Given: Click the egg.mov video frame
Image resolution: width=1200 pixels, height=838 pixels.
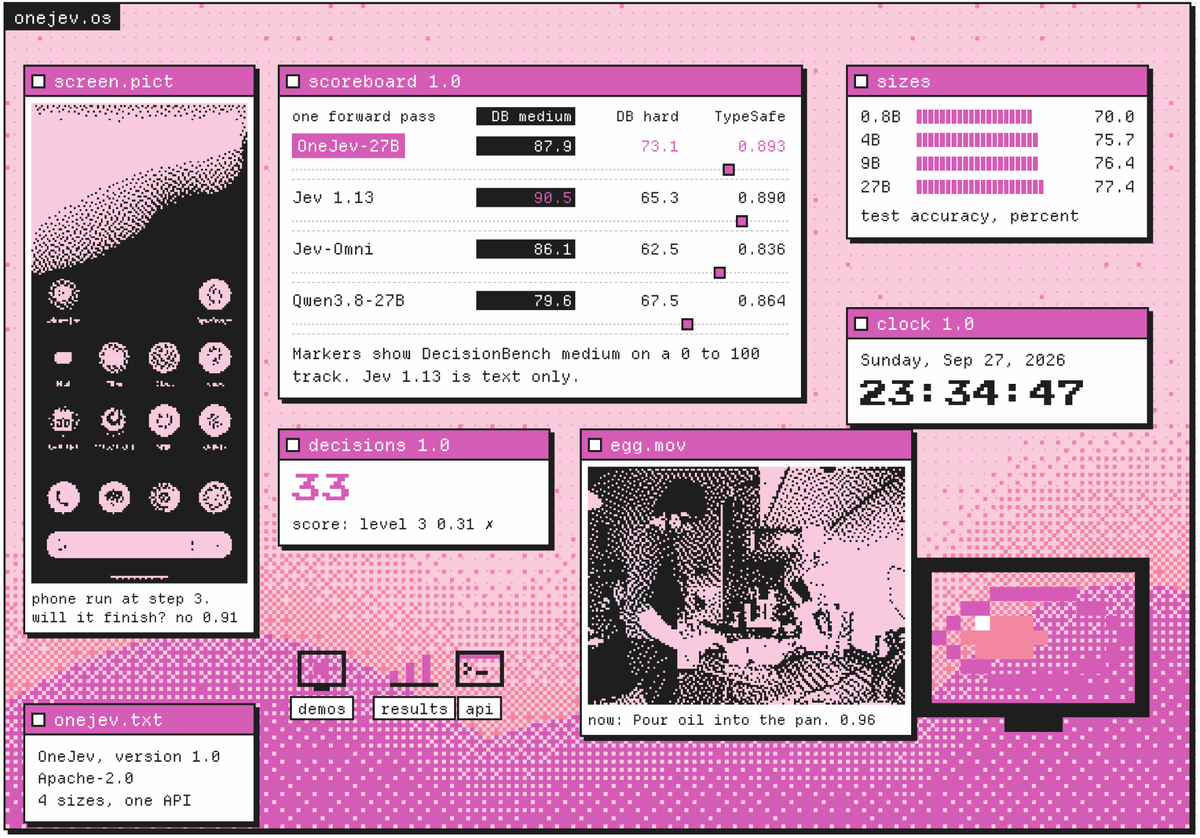Looking at the screenshot, I should (x=746, y=585).
